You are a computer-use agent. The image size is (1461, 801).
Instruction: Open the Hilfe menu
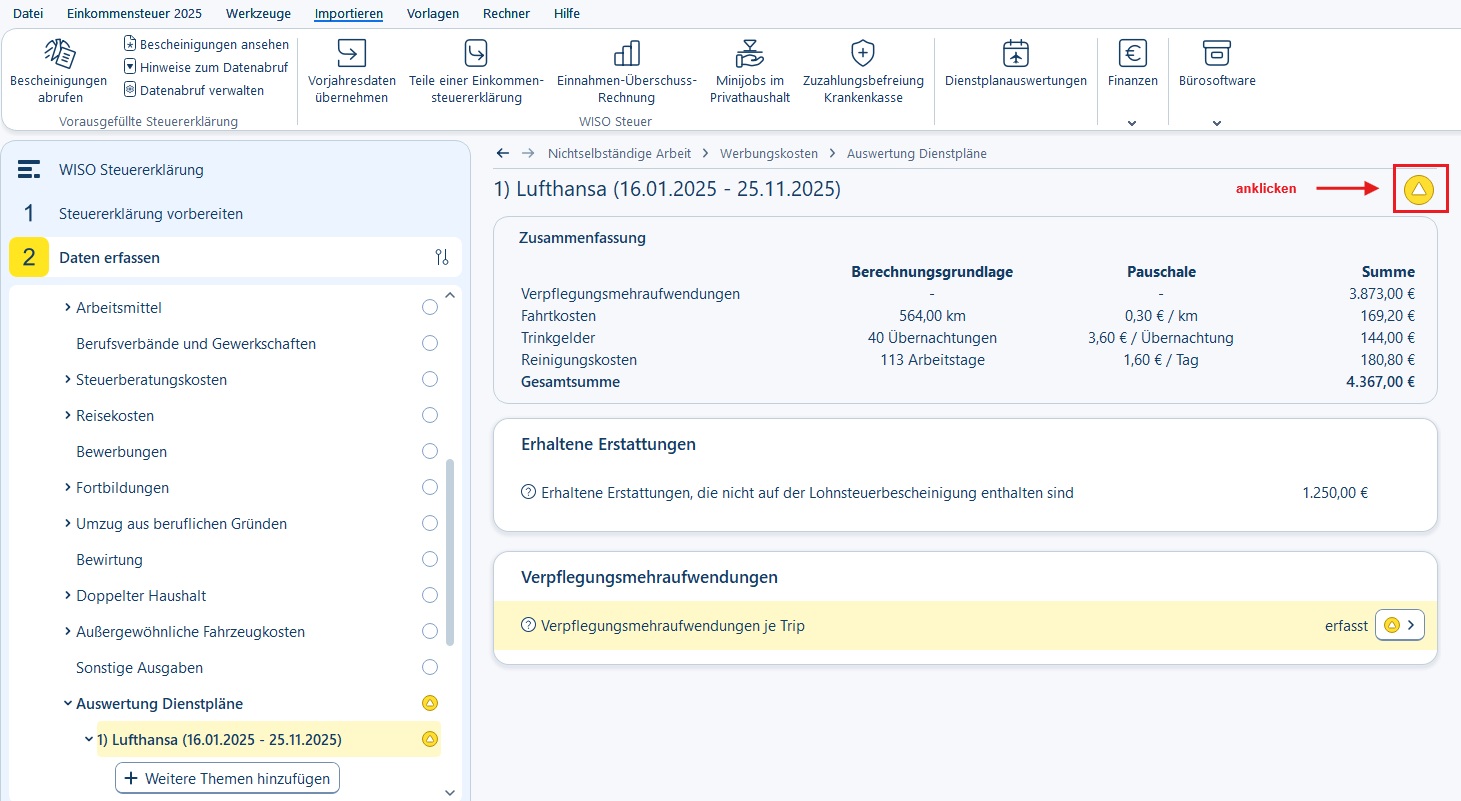click(567, 14)
